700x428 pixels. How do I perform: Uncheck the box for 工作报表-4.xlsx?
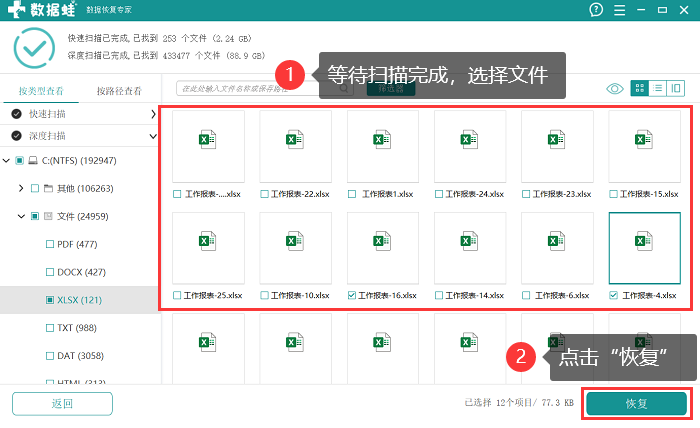tap(613, 295)
